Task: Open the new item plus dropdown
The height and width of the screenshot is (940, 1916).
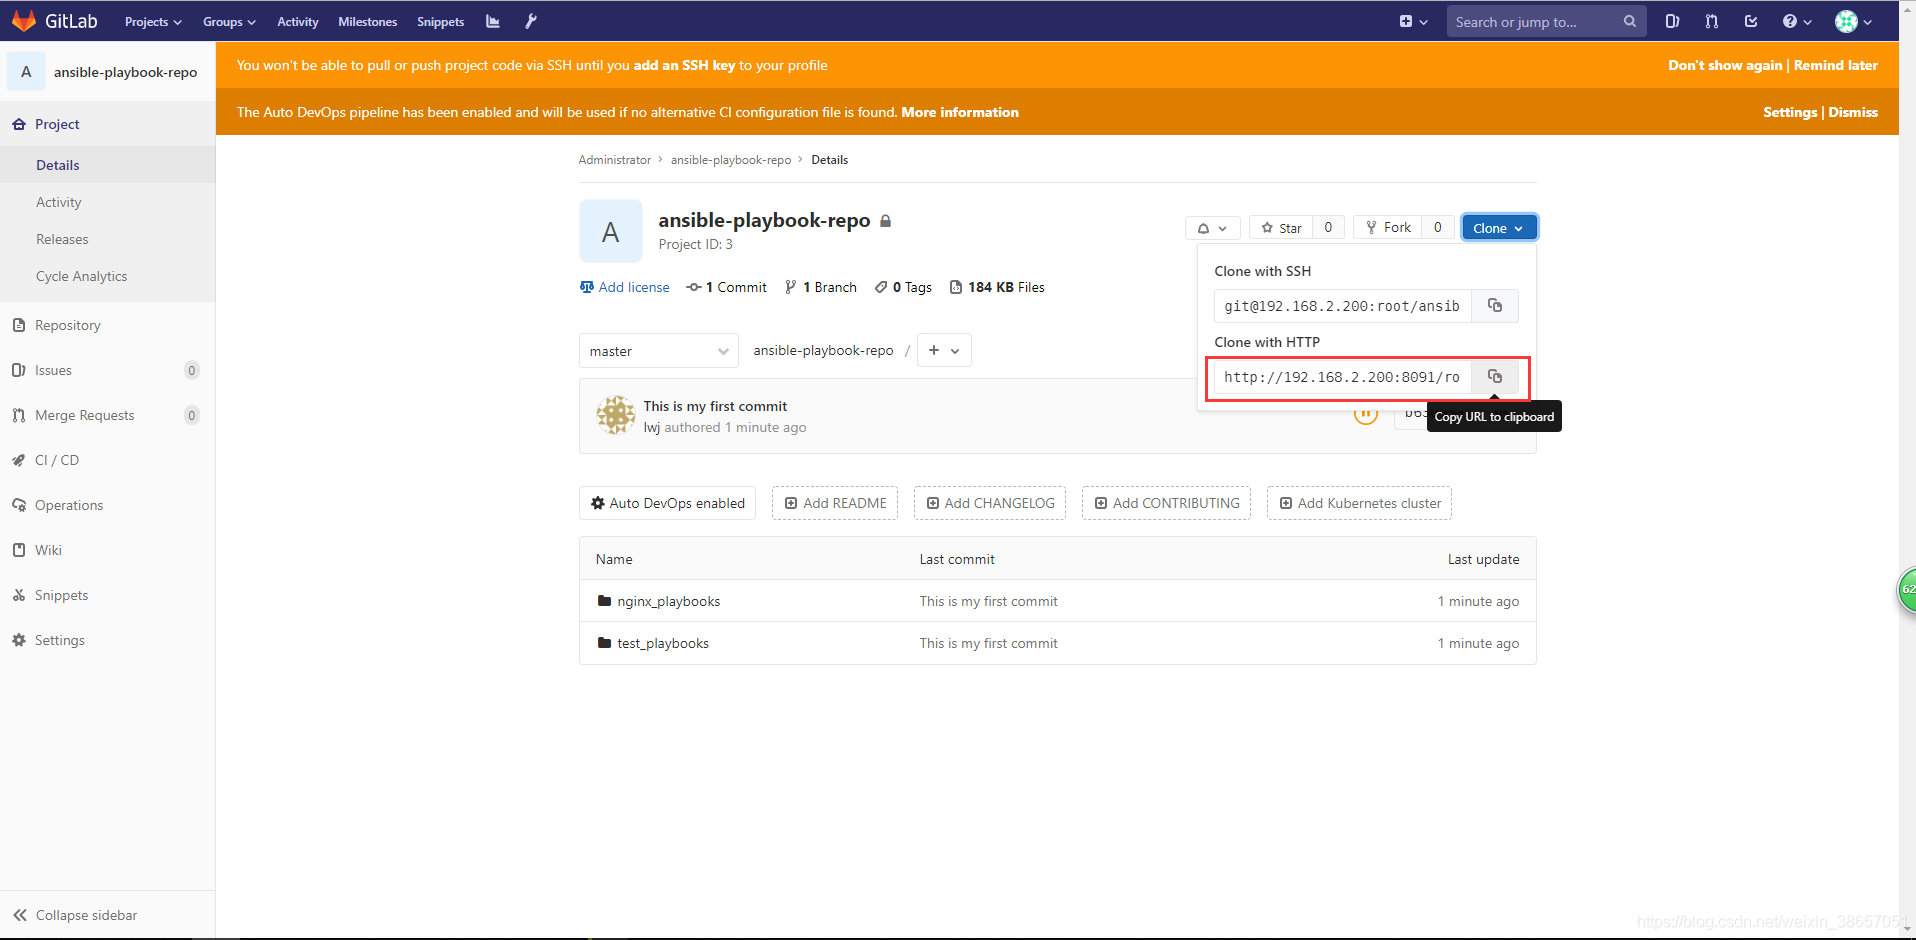Action: [x=1414, y=21]
